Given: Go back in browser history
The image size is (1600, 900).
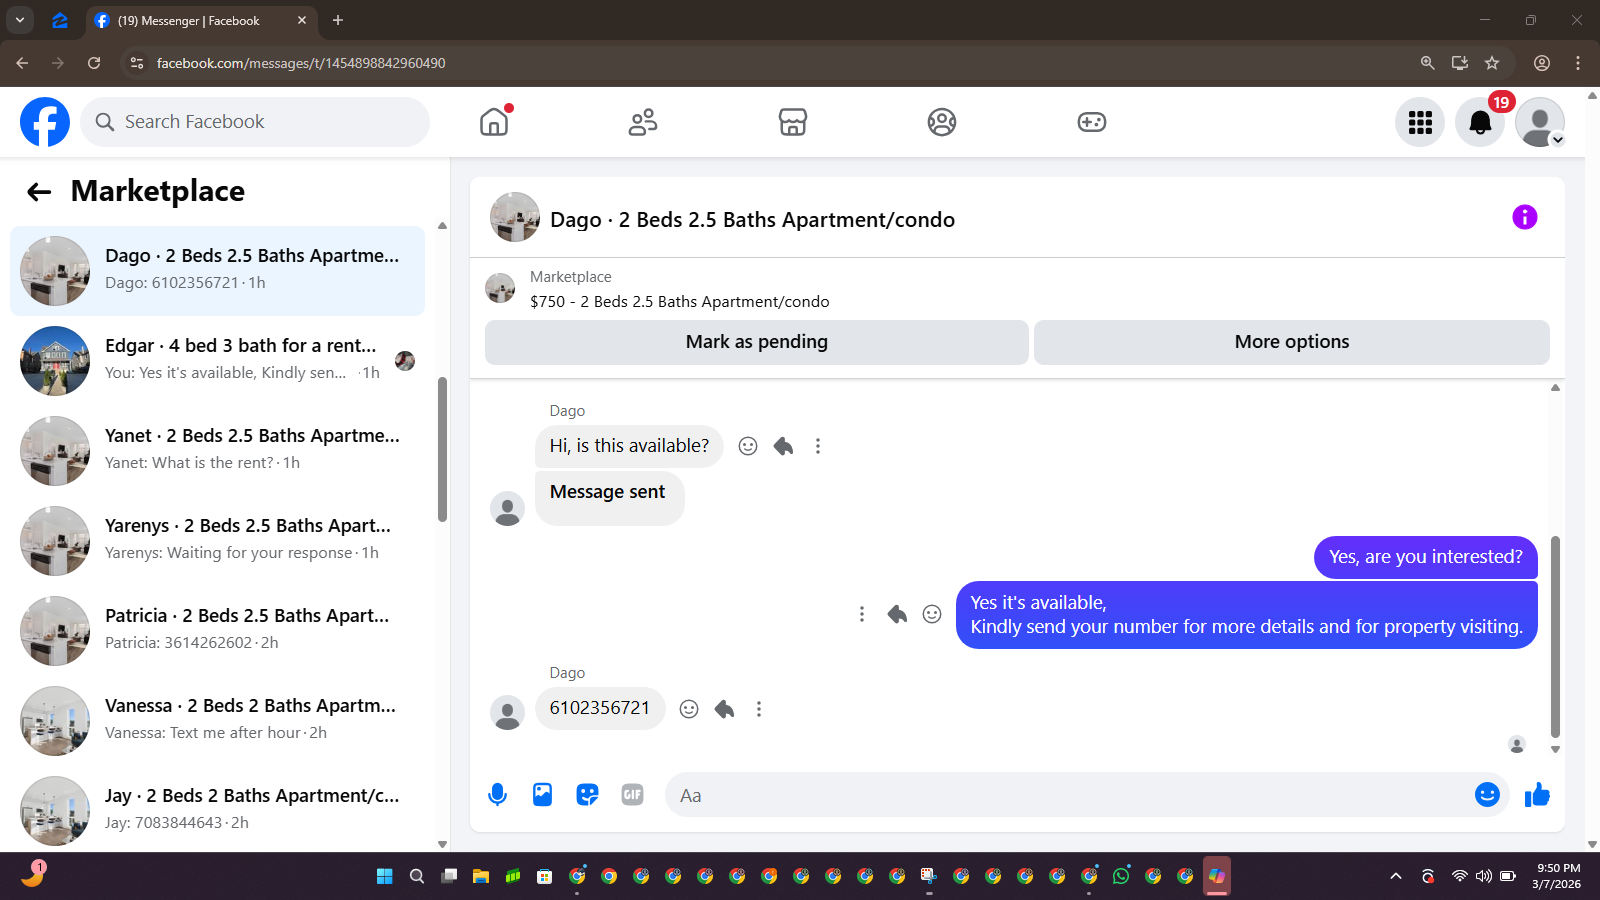Looking at the screenshot, I should [22, 63].
